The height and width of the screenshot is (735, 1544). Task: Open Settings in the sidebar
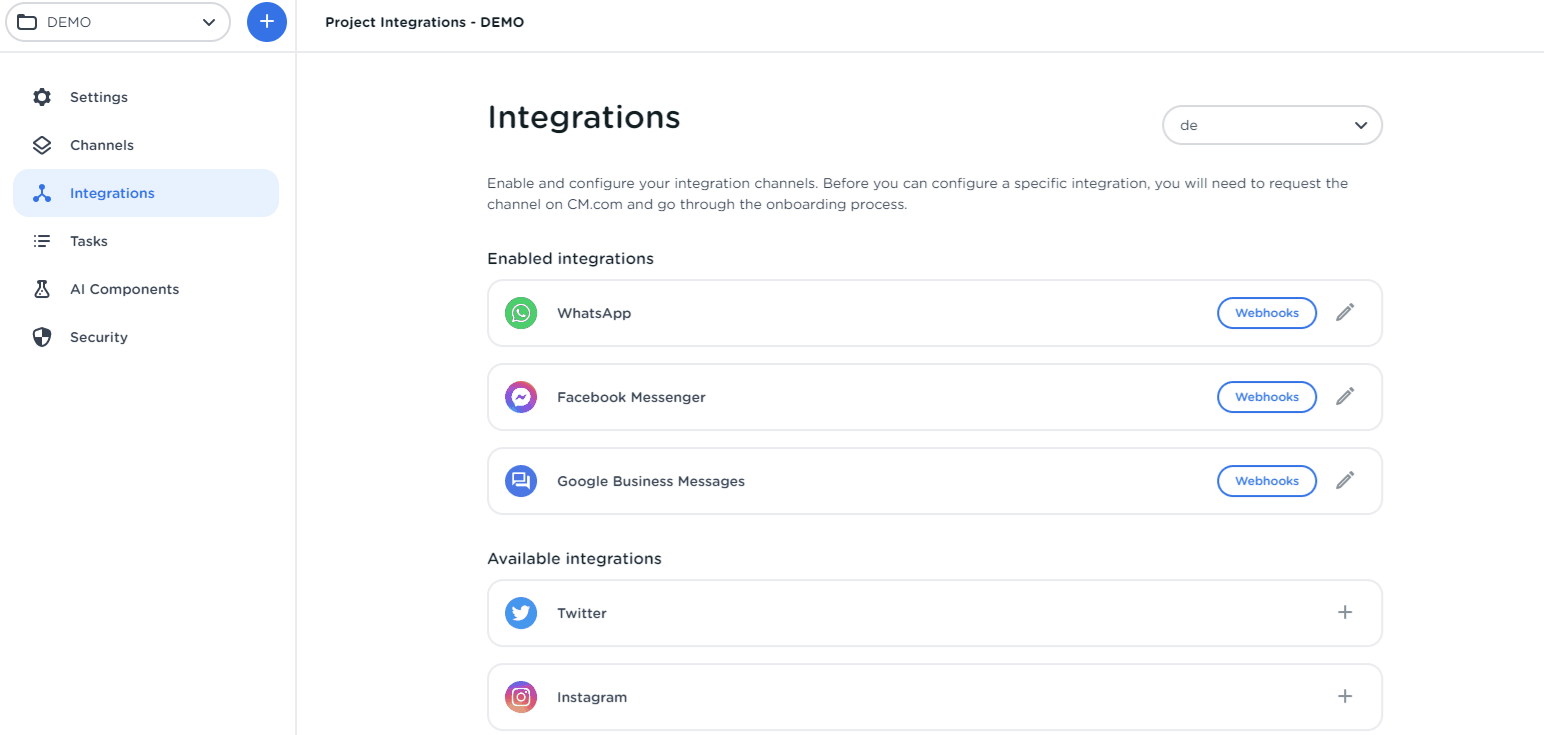pos(98,97)
